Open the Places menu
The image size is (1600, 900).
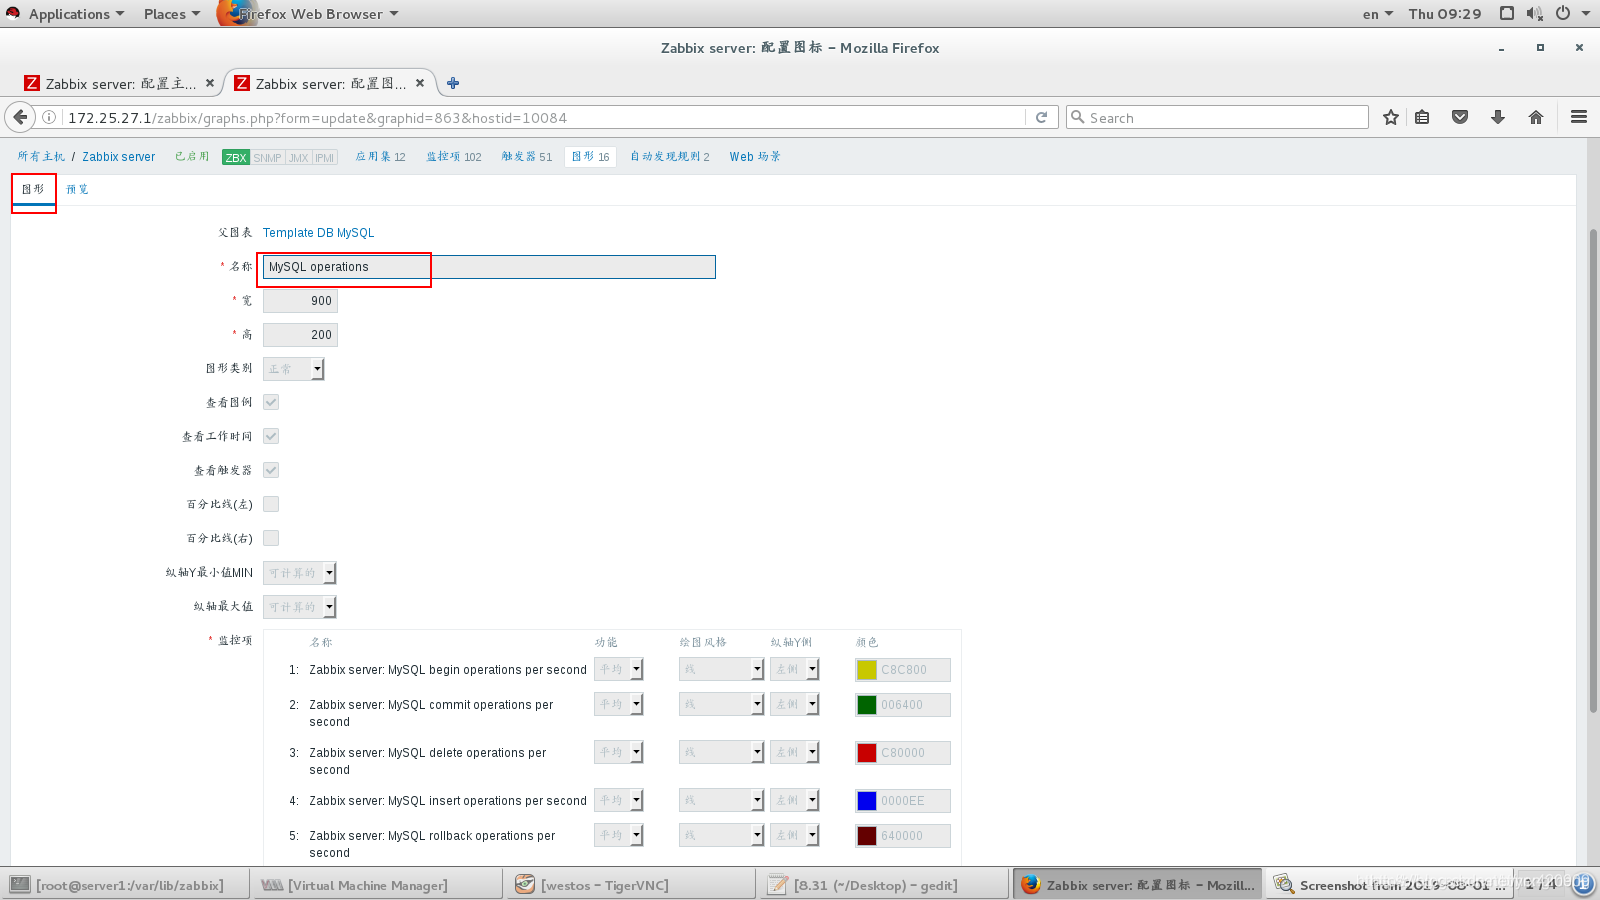(171, 13)
